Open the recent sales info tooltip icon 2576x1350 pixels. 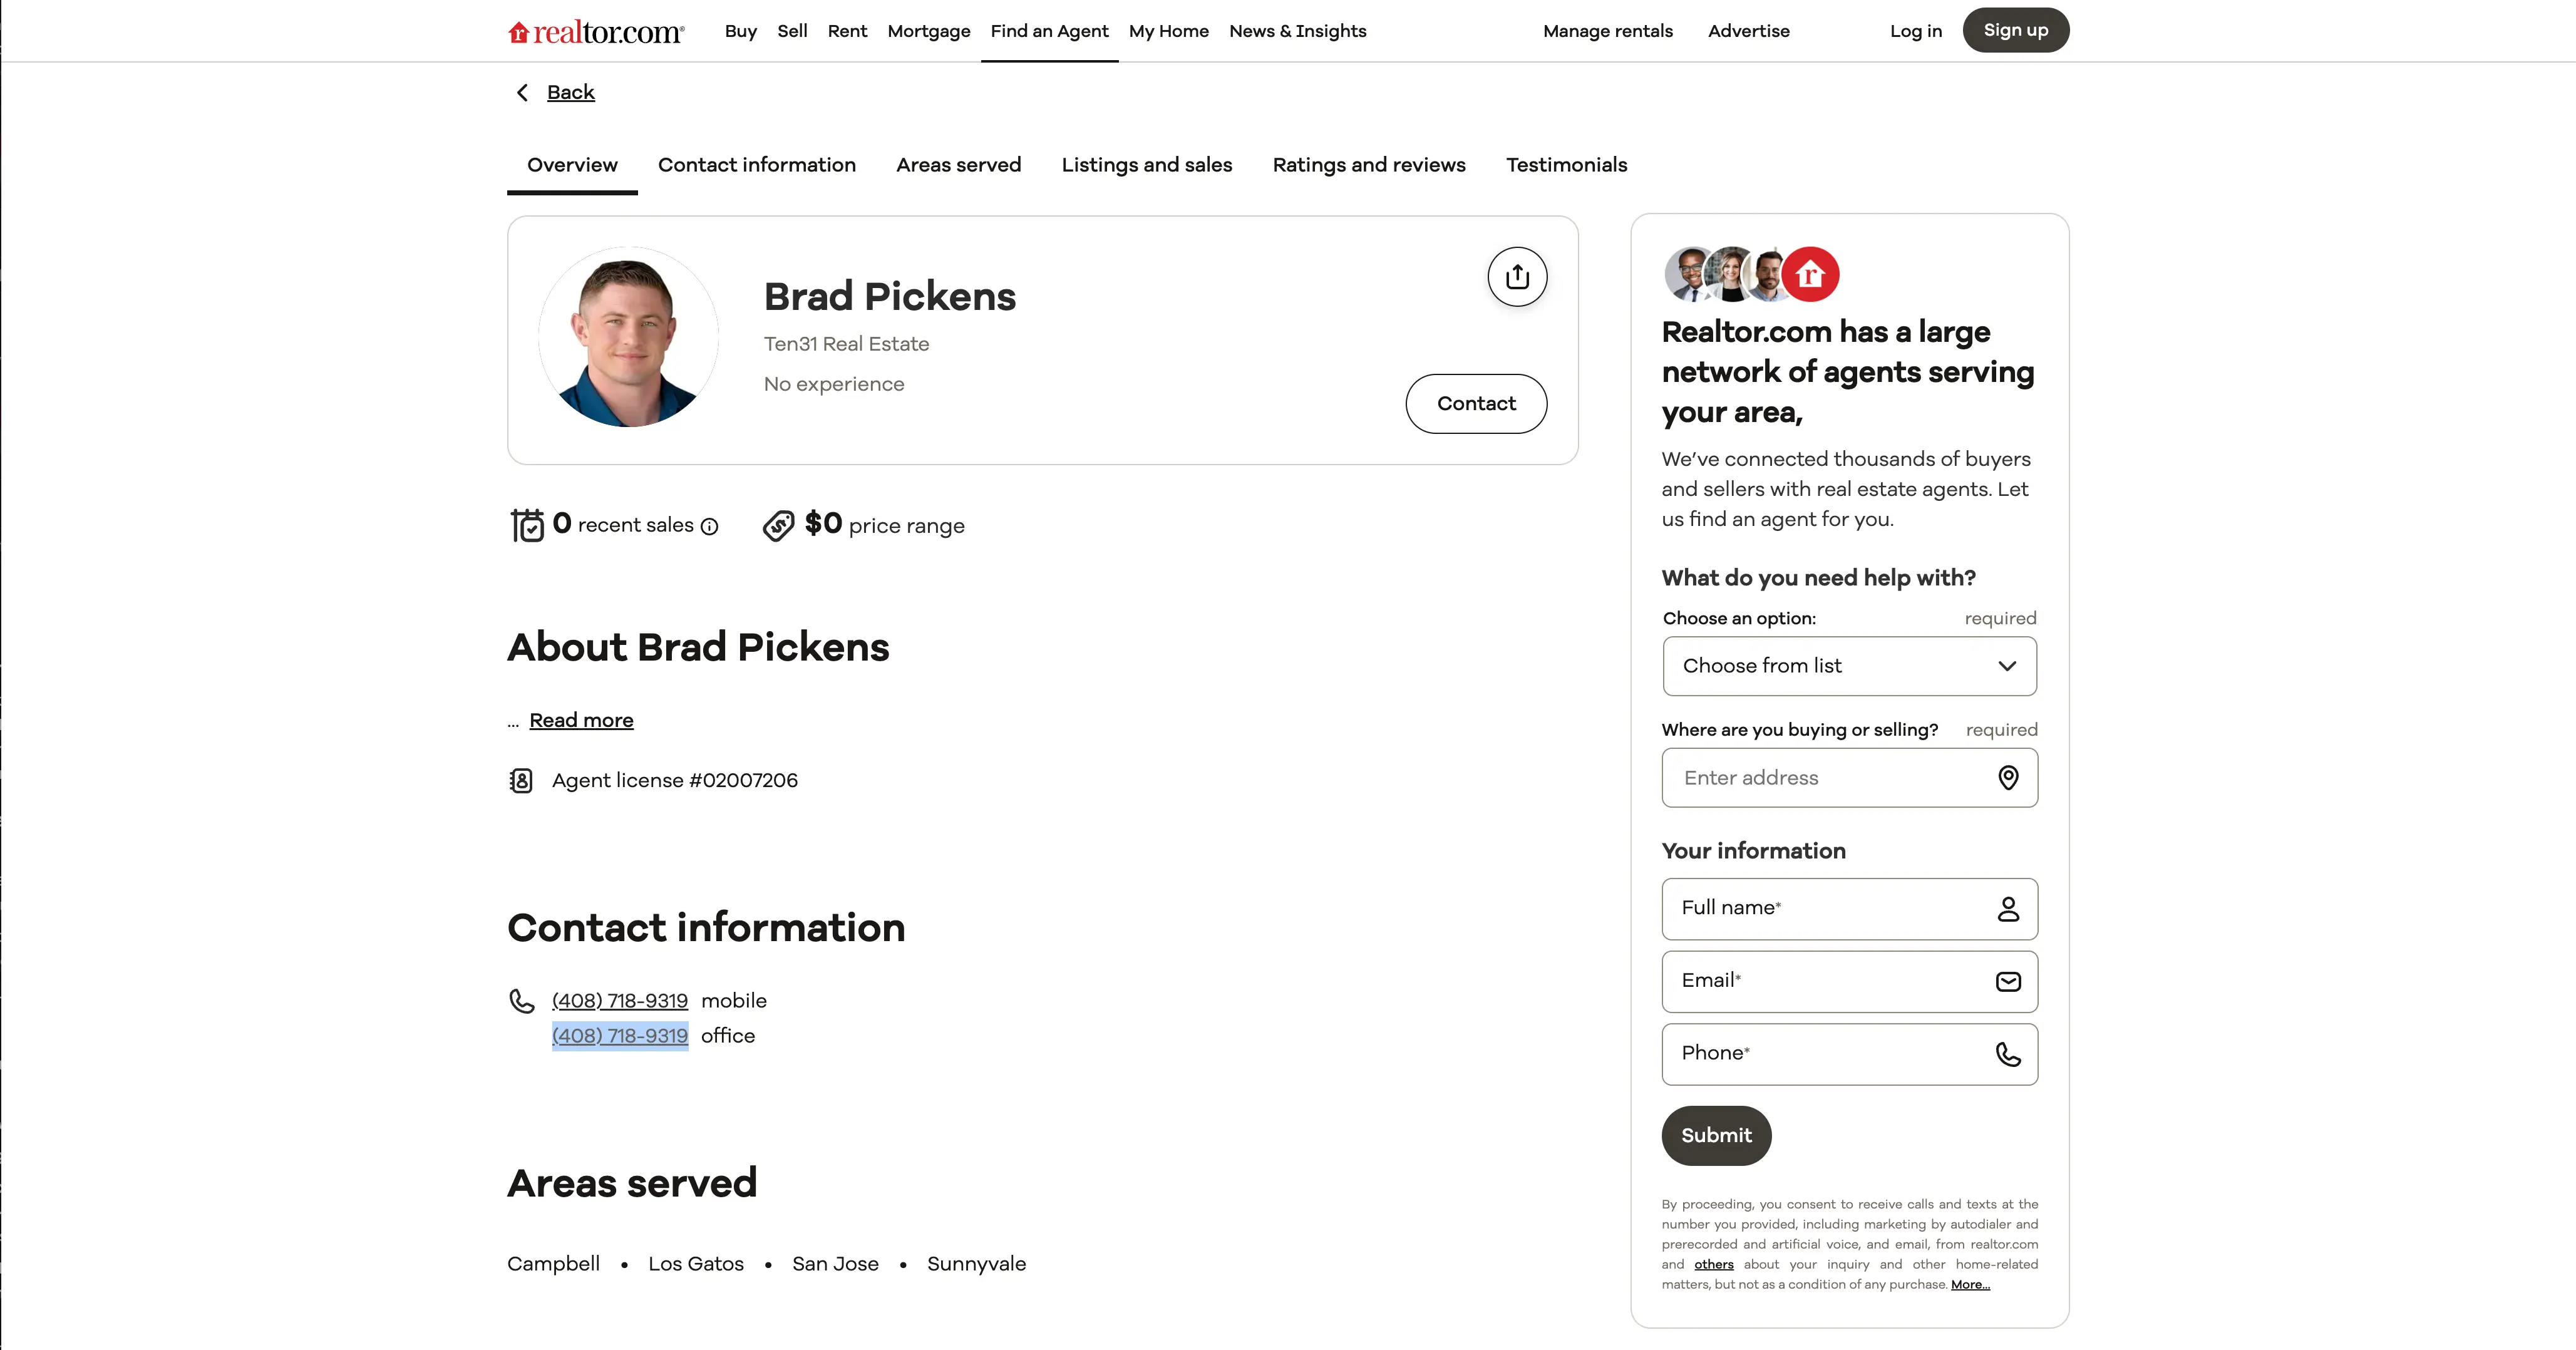pos(709,526)
